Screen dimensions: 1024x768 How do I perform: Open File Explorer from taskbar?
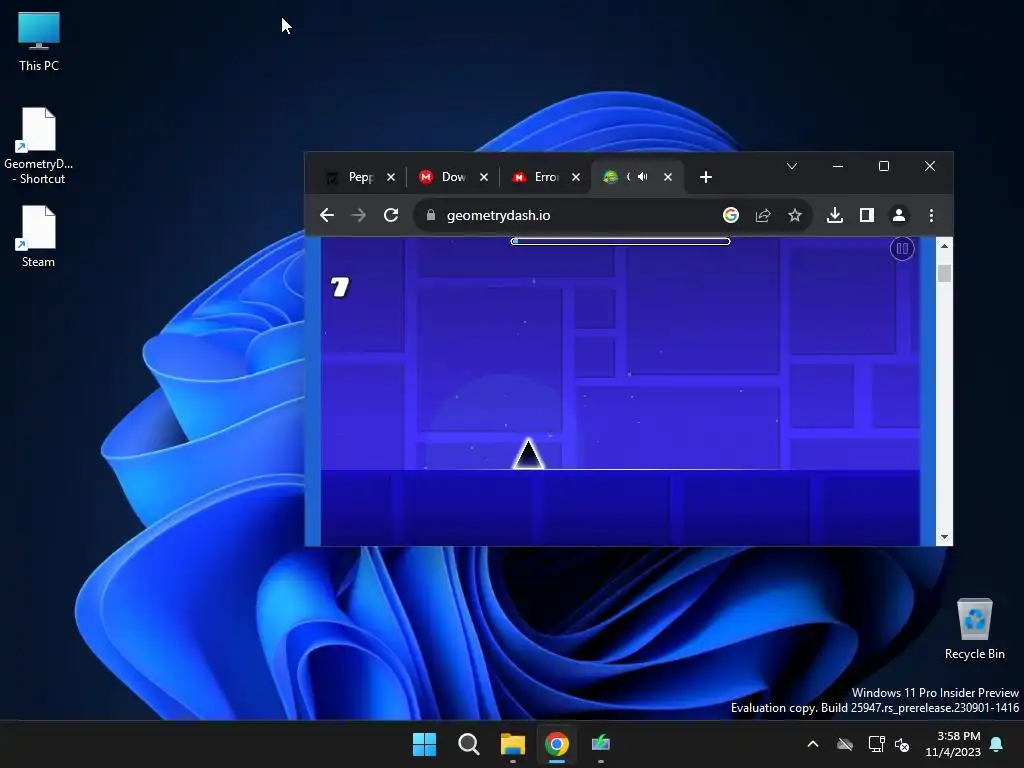tap(513, 744)
